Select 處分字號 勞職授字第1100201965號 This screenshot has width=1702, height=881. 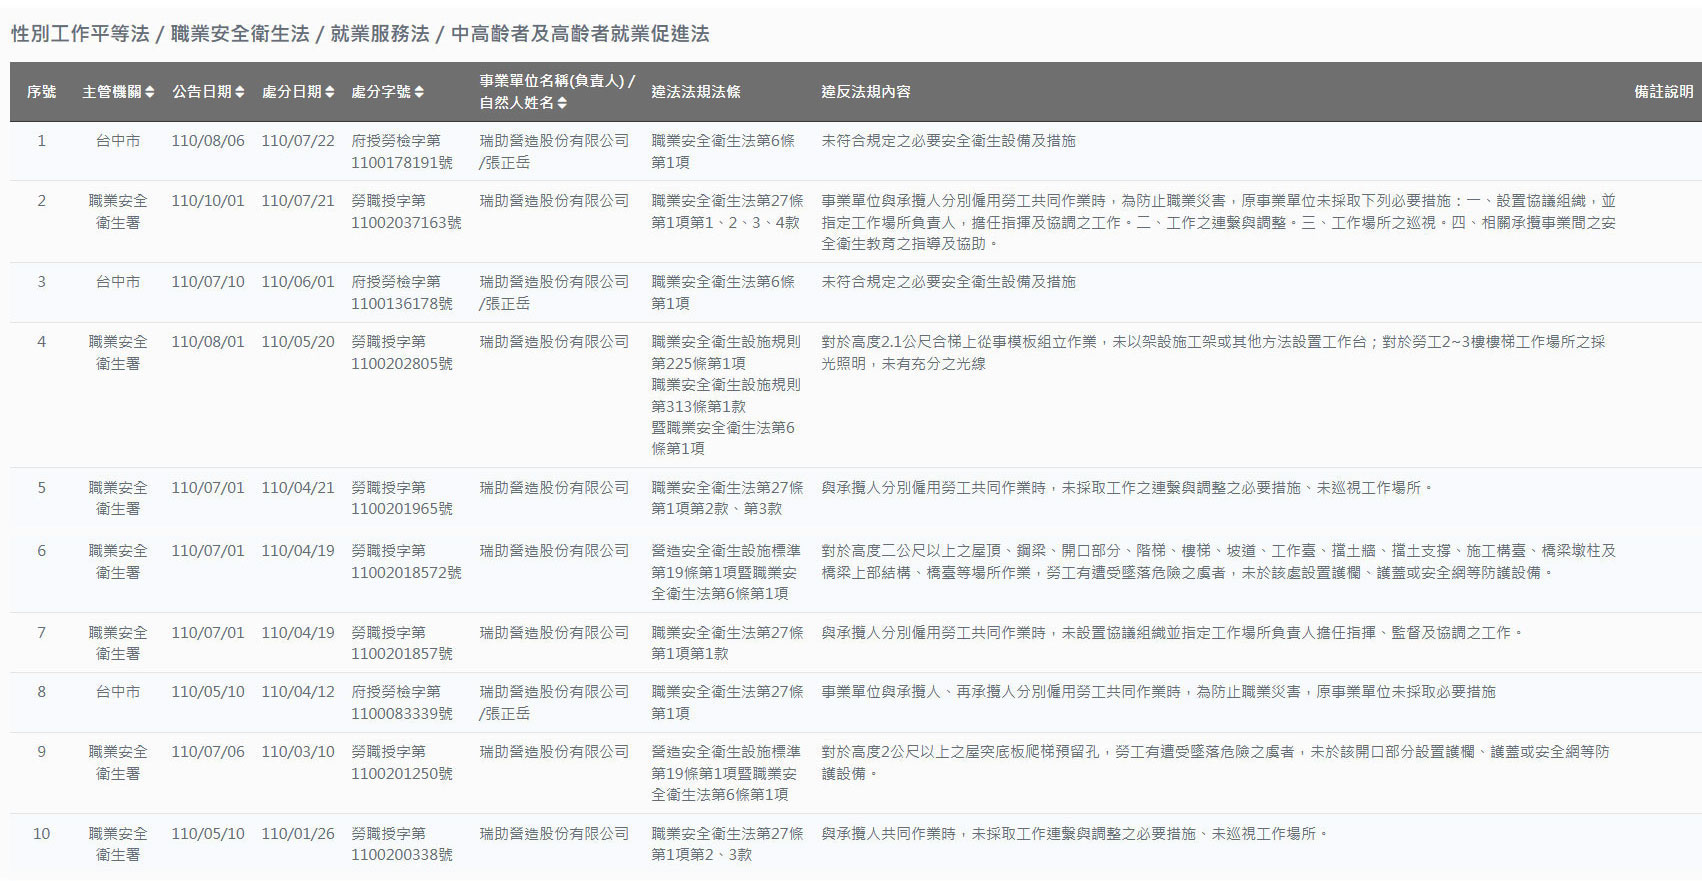click(402, 498)
